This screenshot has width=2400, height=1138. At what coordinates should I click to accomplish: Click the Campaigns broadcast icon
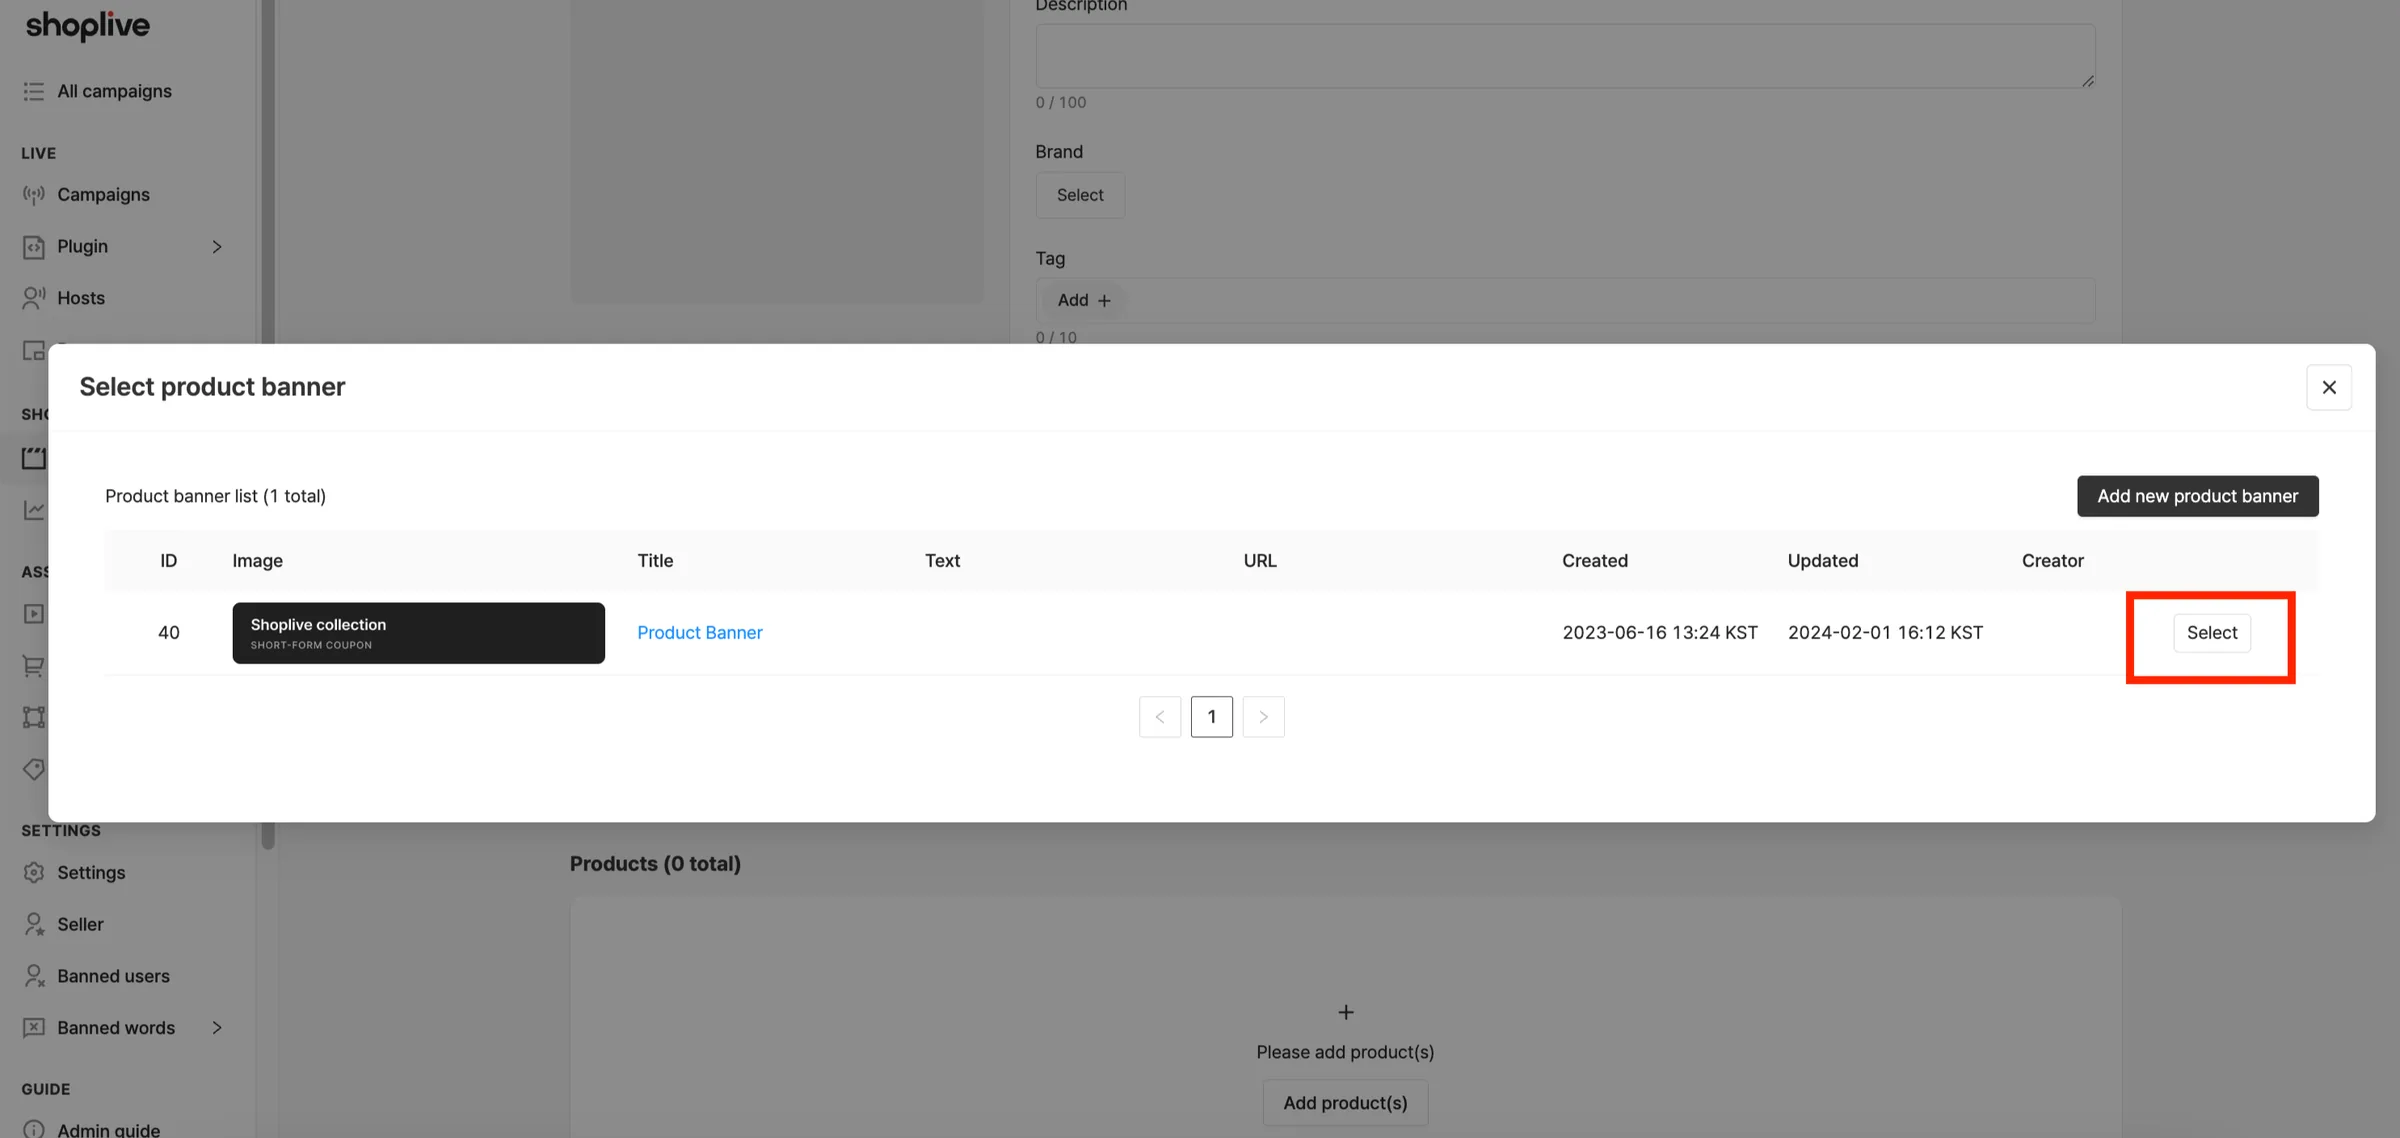point(34,195)
